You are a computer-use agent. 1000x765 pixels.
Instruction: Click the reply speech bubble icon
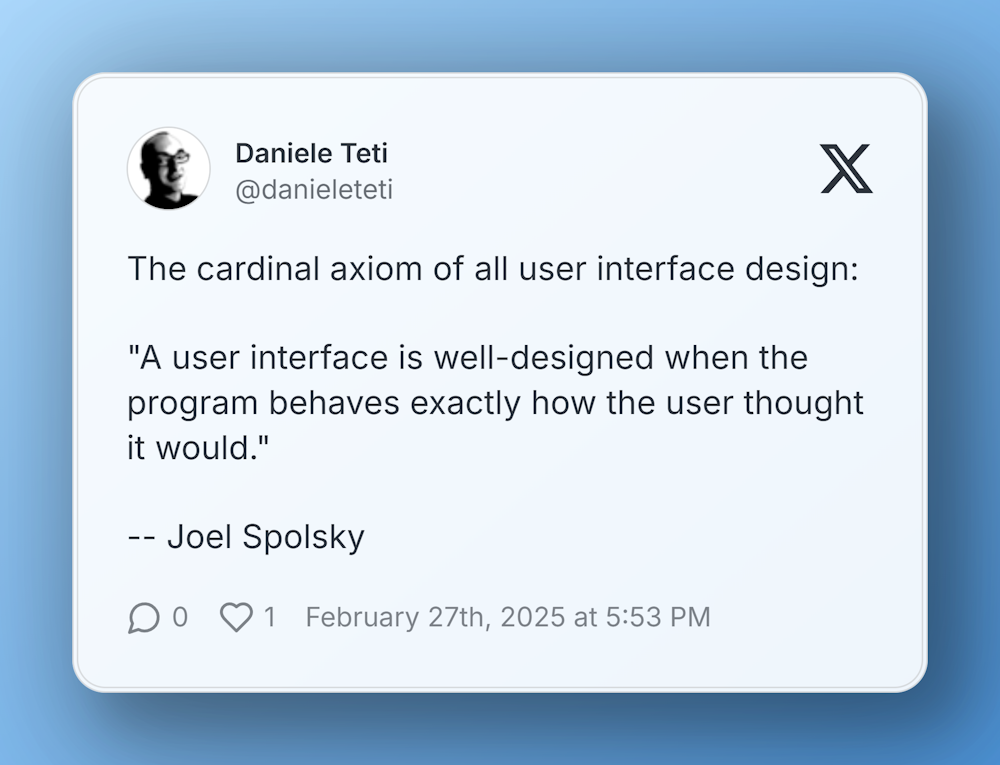tap(143, 617)
